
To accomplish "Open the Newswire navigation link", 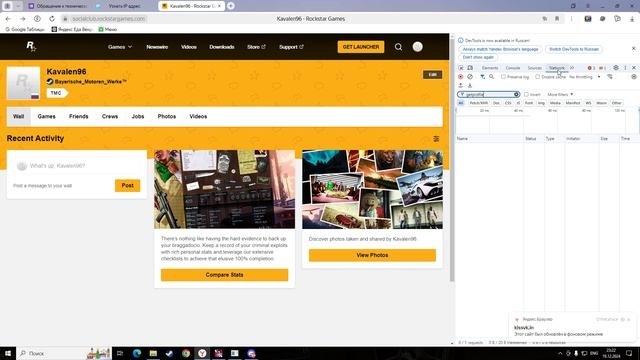I will click(x=157, y=47).
